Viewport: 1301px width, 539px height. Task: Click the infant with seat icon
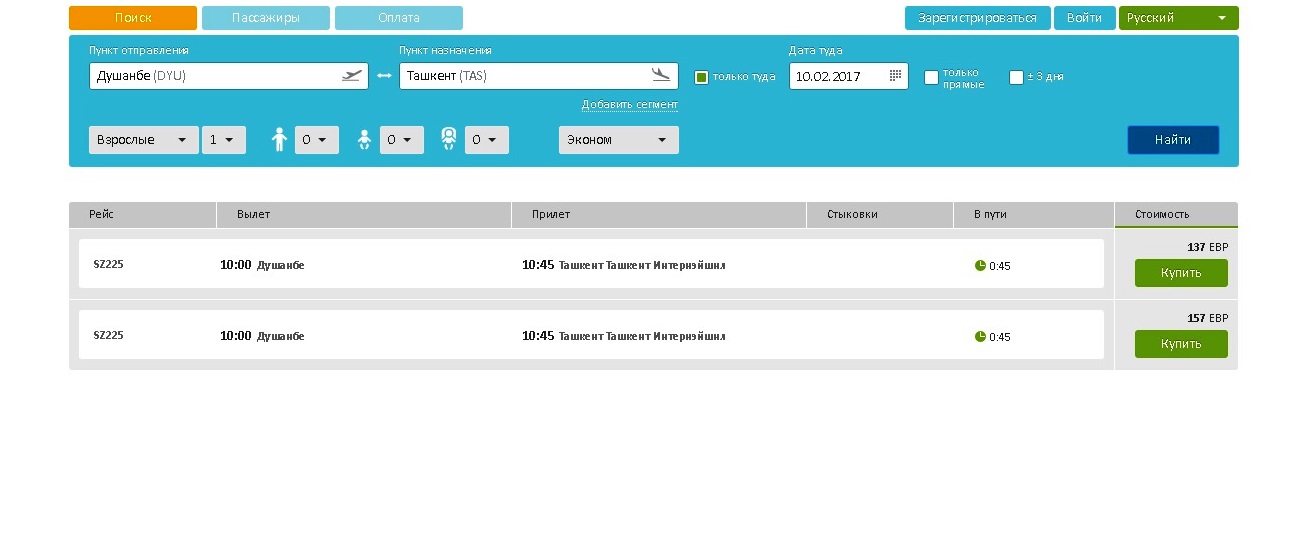coord(449,139)
